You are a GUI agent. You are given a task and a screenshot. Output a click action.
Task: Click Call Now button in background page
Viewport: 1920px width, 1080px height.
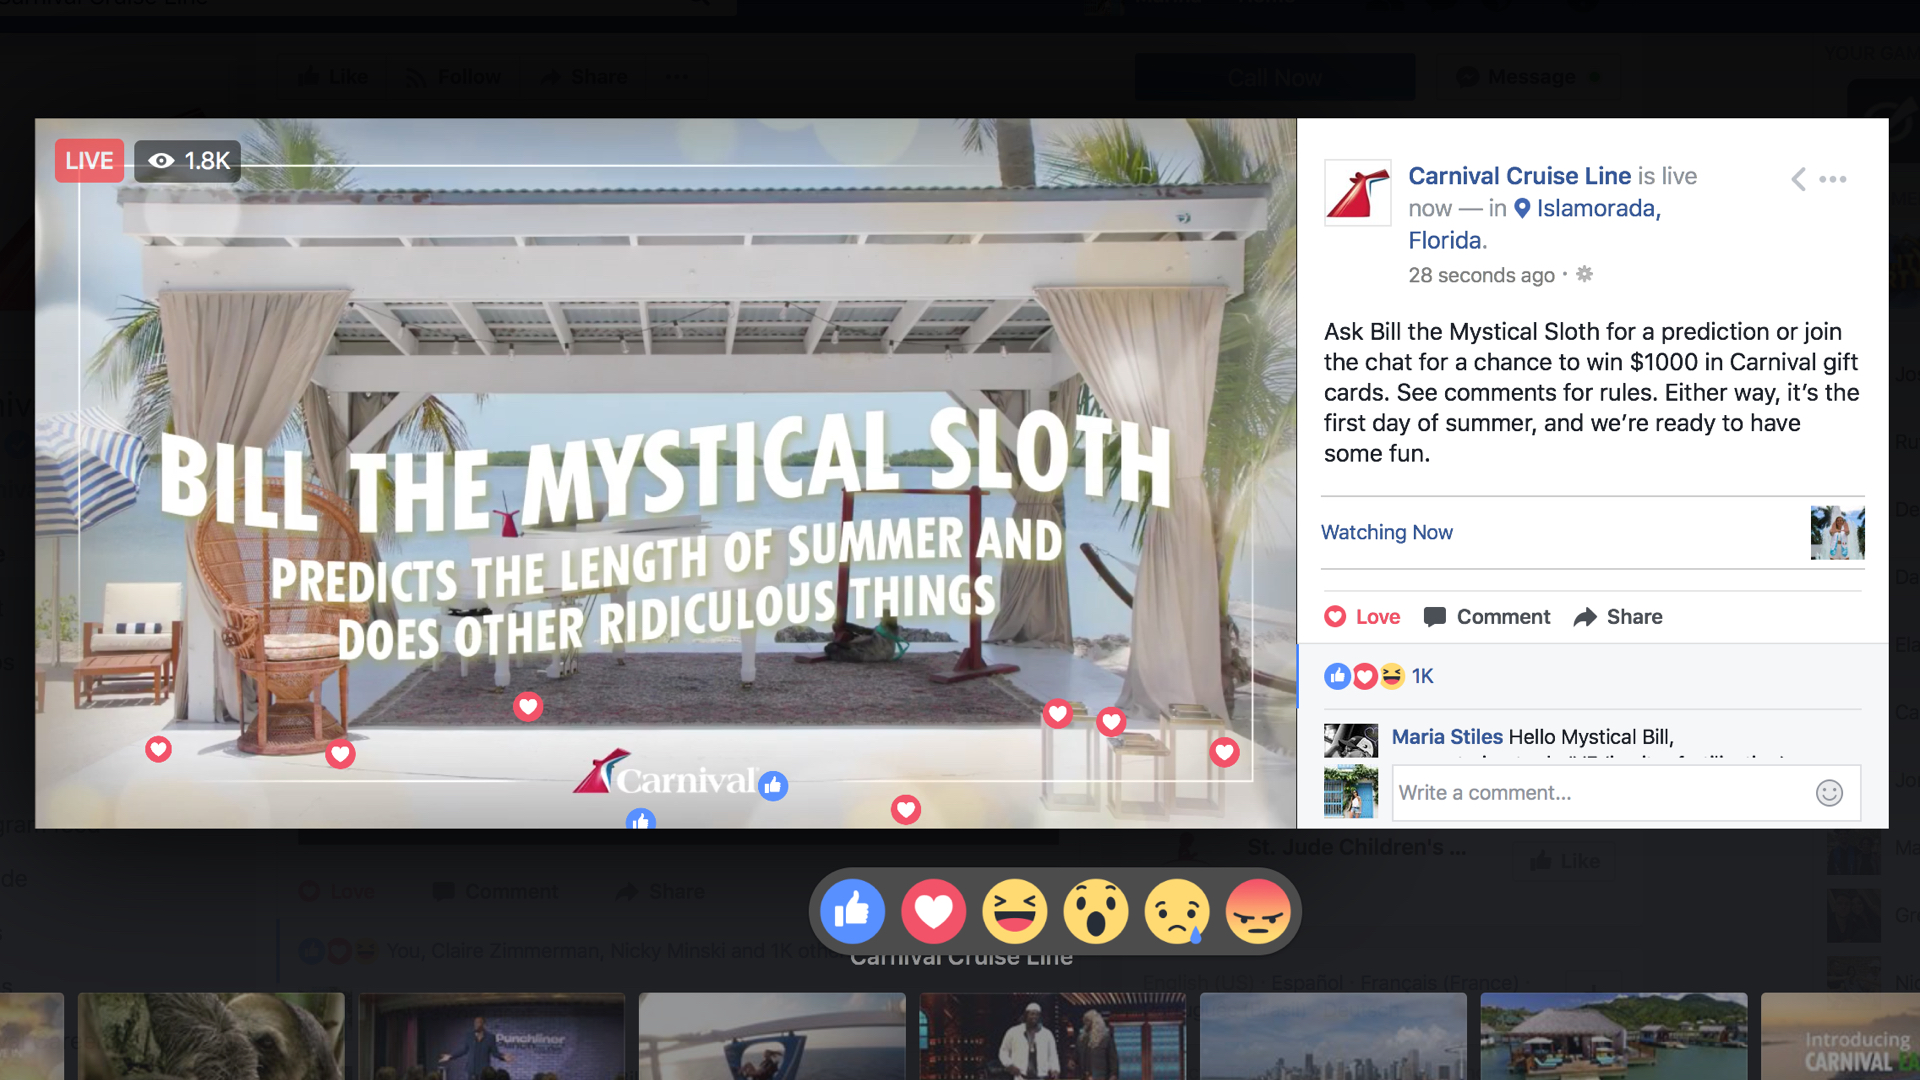click(x=1275, y=77)
